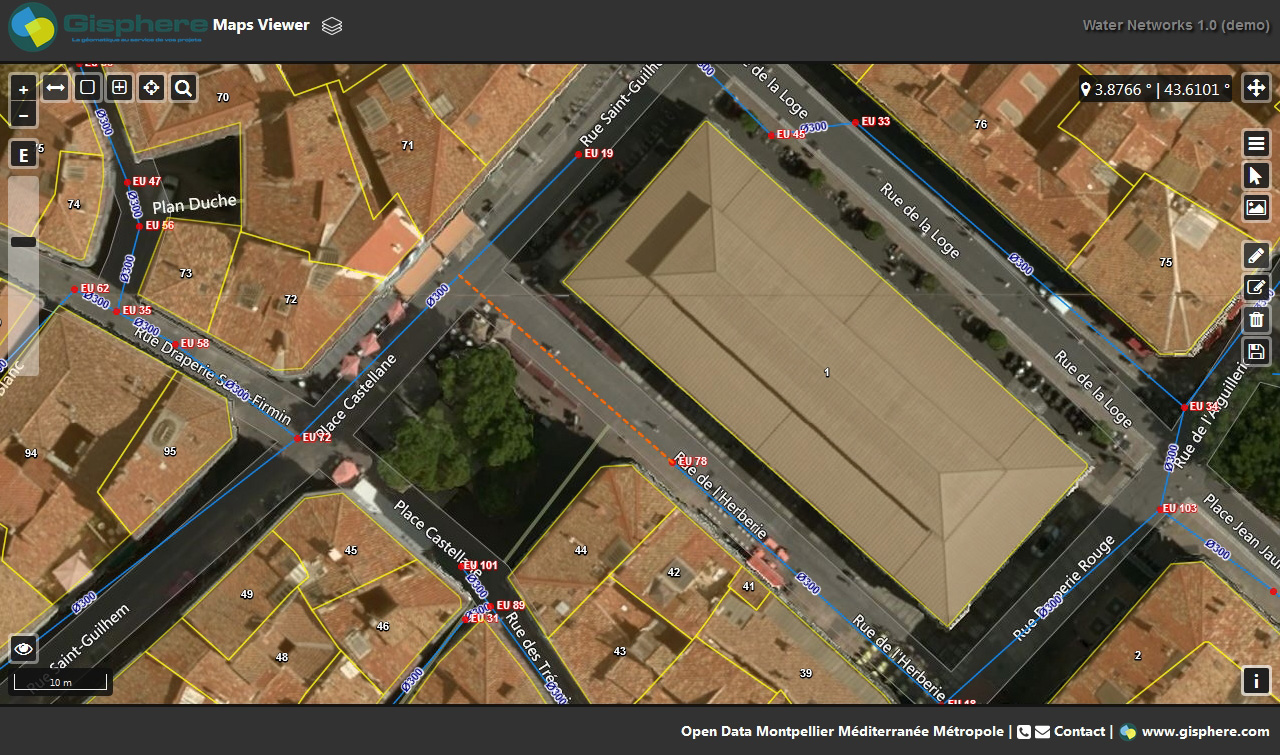Select the horizontal measure arrow tool
Viewport: 1280px width, 755px height.
(x=55, y=87)
